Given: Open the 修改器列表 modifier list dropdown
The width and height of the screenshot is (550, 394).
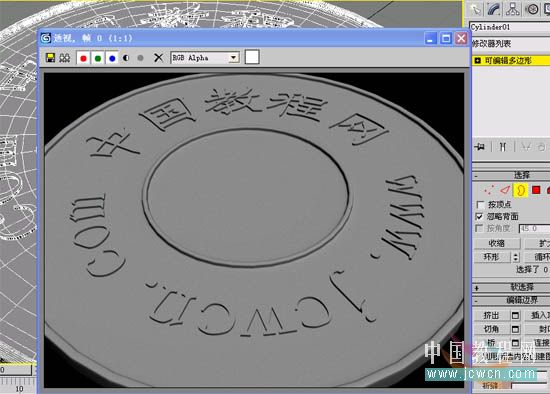Looking at the screenshot, I should (x=511, y=44).
